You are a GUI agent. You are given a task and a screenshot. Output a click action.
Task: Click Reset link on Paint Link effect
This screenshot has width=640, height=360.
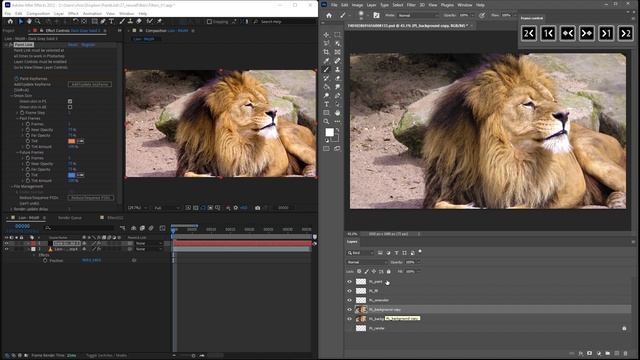pos(73,44)
